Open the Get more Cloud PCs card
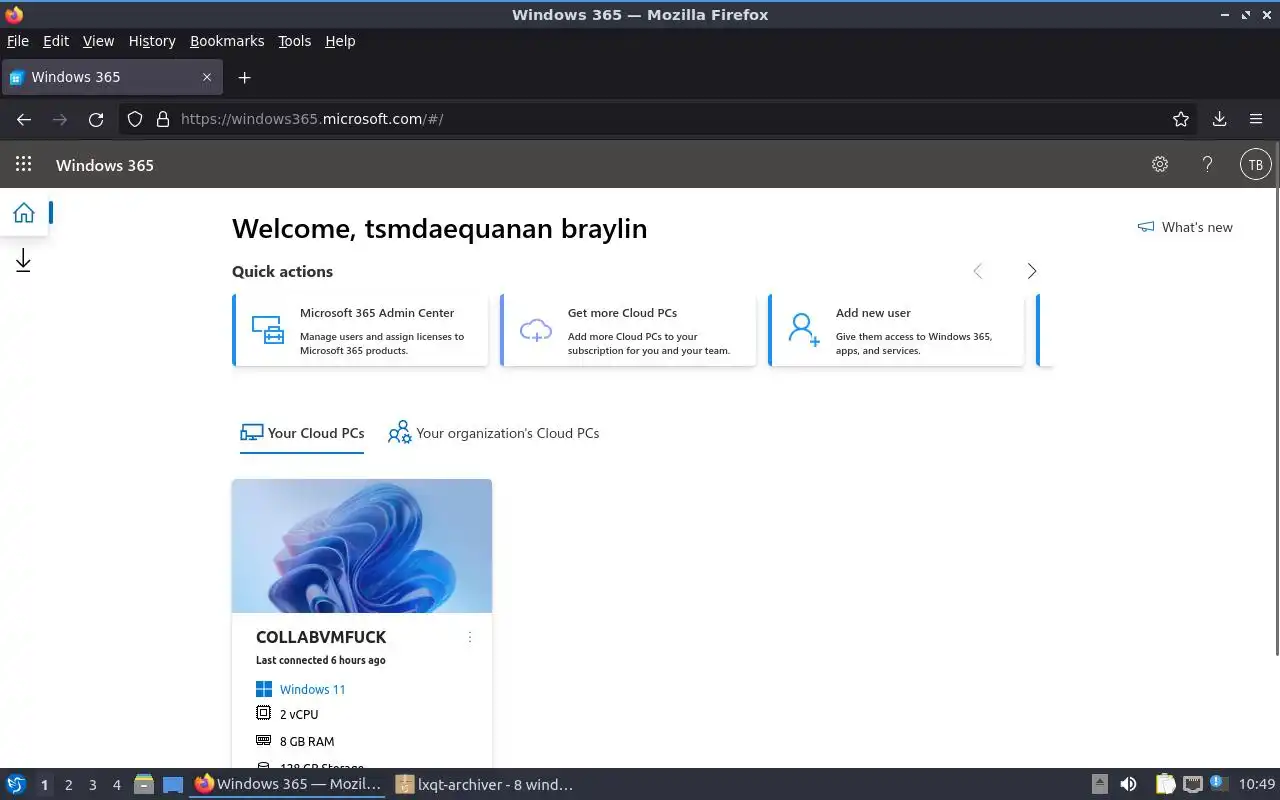Viewport: 1280px width, 800px height. click(628, 330)
